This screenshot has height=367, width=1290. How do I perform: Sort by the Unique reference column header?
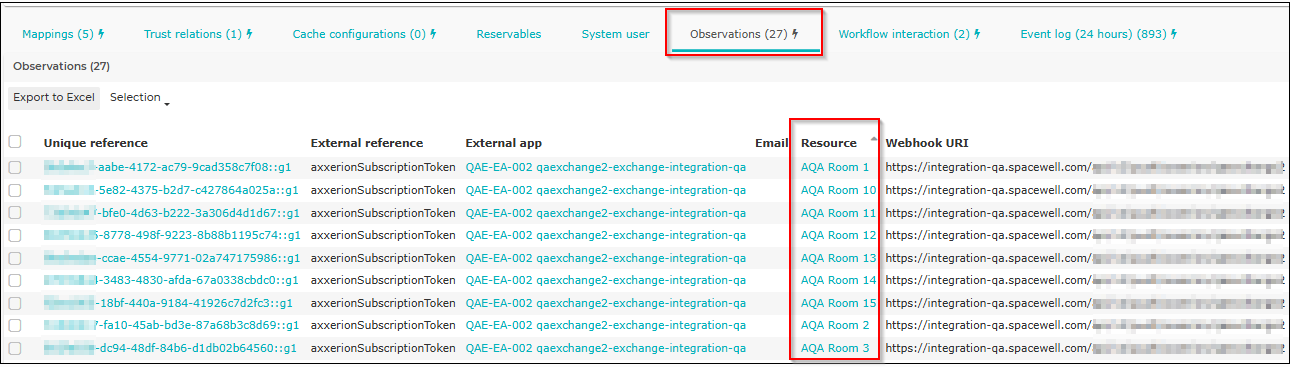click(96, 143)
